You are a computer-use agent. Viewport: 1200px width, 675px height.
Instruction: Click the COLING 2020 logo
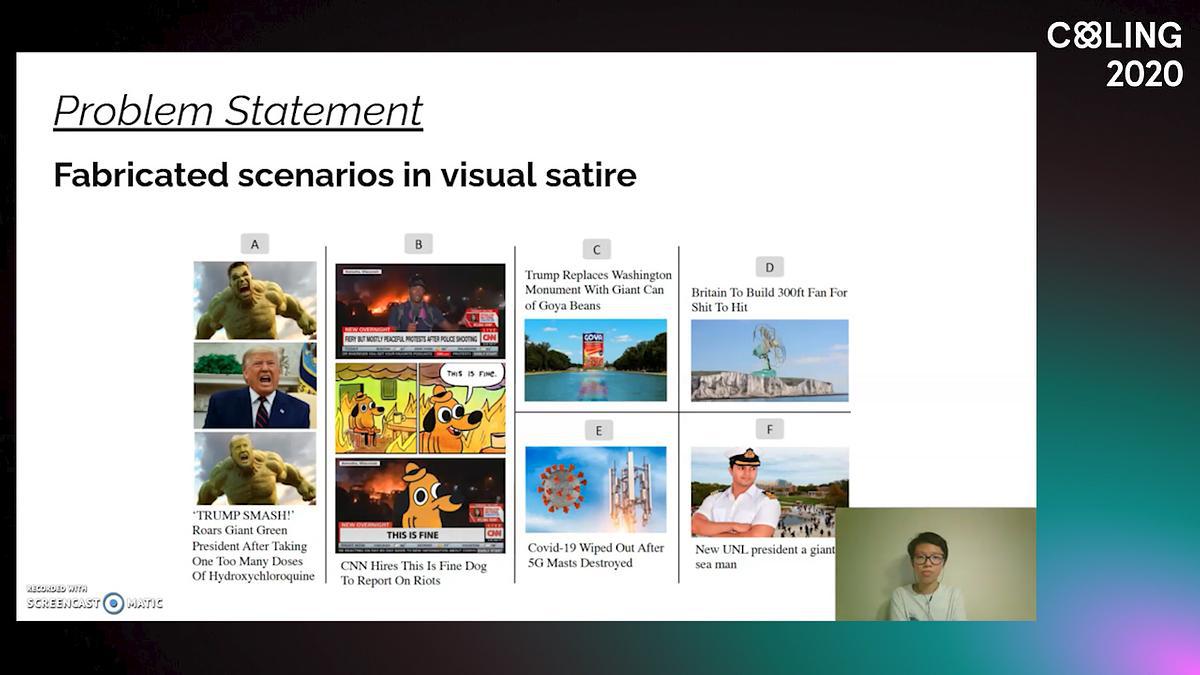click(1114, 54)
